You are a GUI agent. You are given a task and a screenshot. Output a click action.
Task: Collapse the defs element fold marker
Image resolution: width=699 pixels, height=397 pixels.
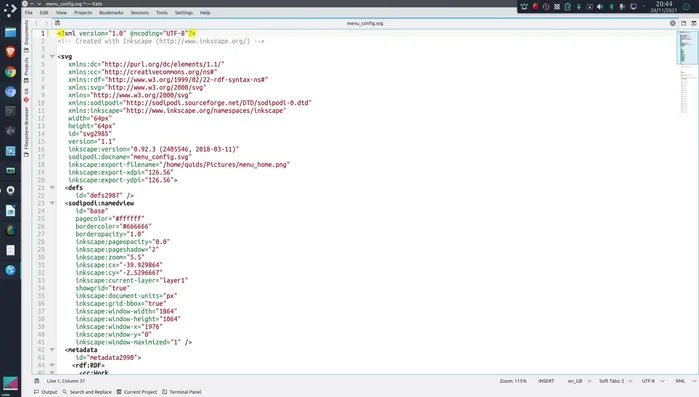tap(52, 188)
